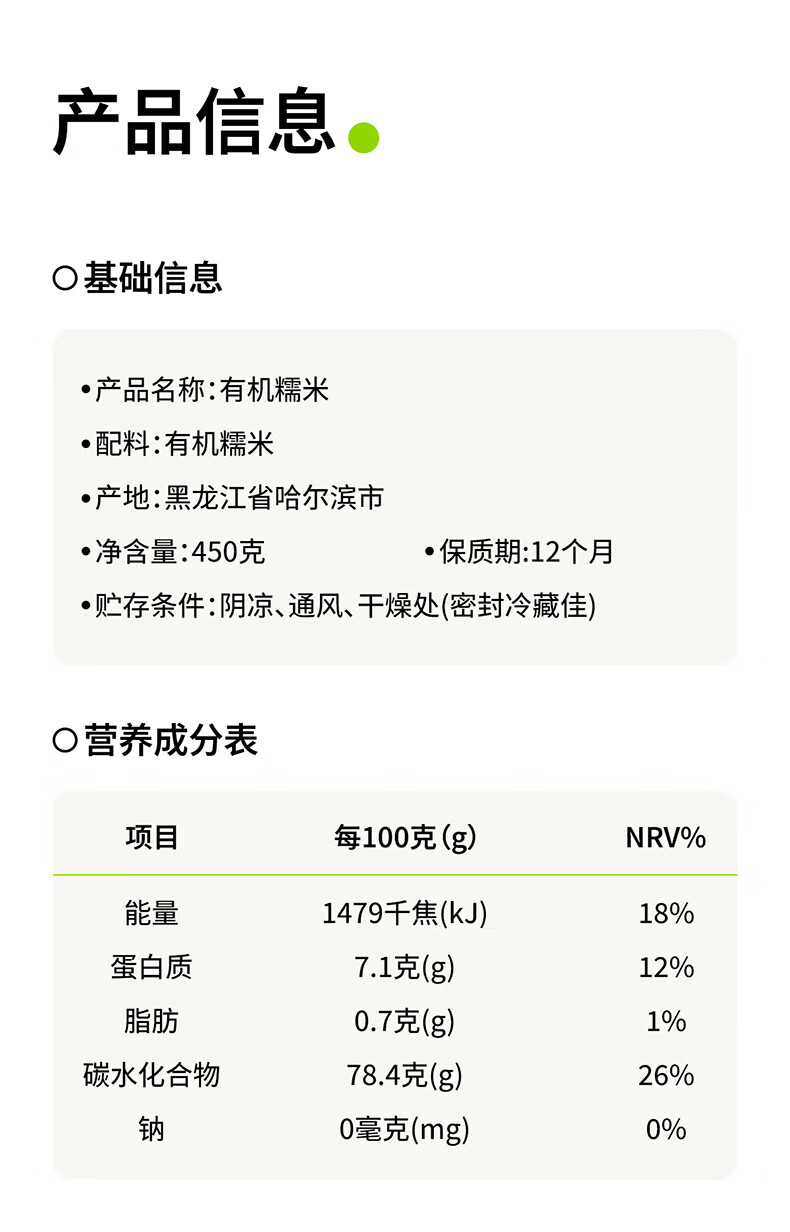Click the green dot beside 产品信息

364,137
